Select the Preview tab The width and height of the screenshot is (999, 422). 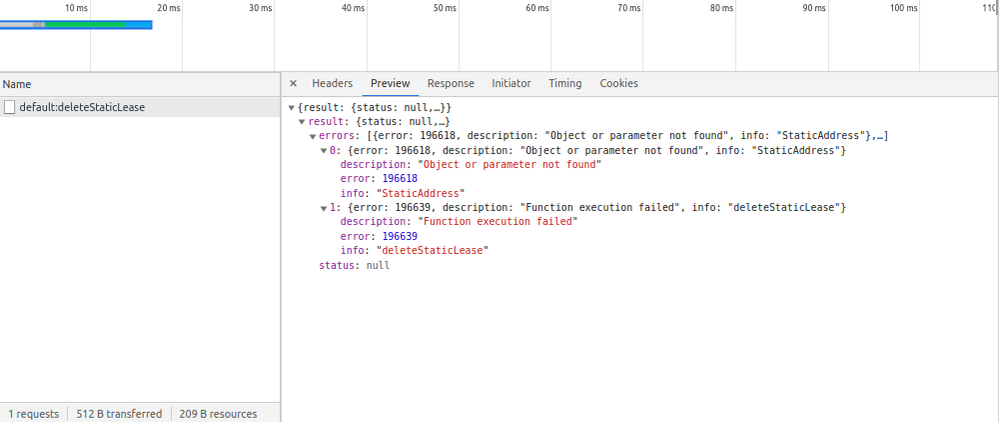390,84
